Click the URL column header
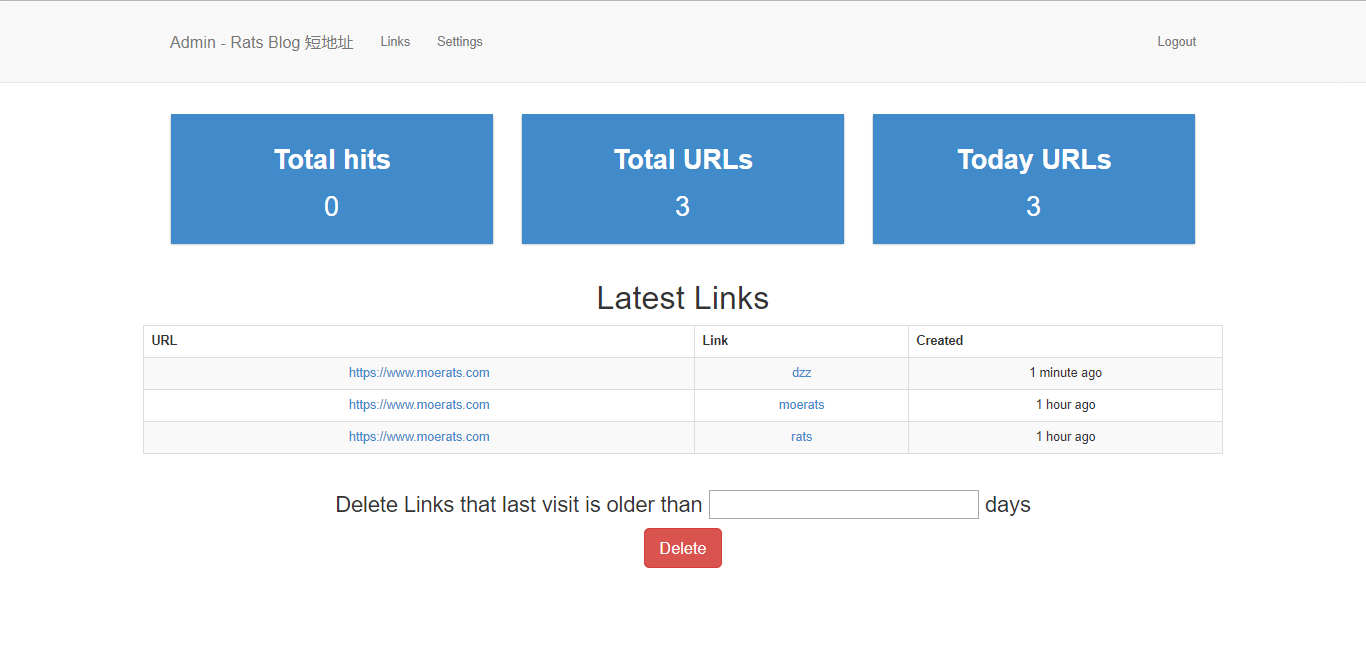 tap(419, 341)
